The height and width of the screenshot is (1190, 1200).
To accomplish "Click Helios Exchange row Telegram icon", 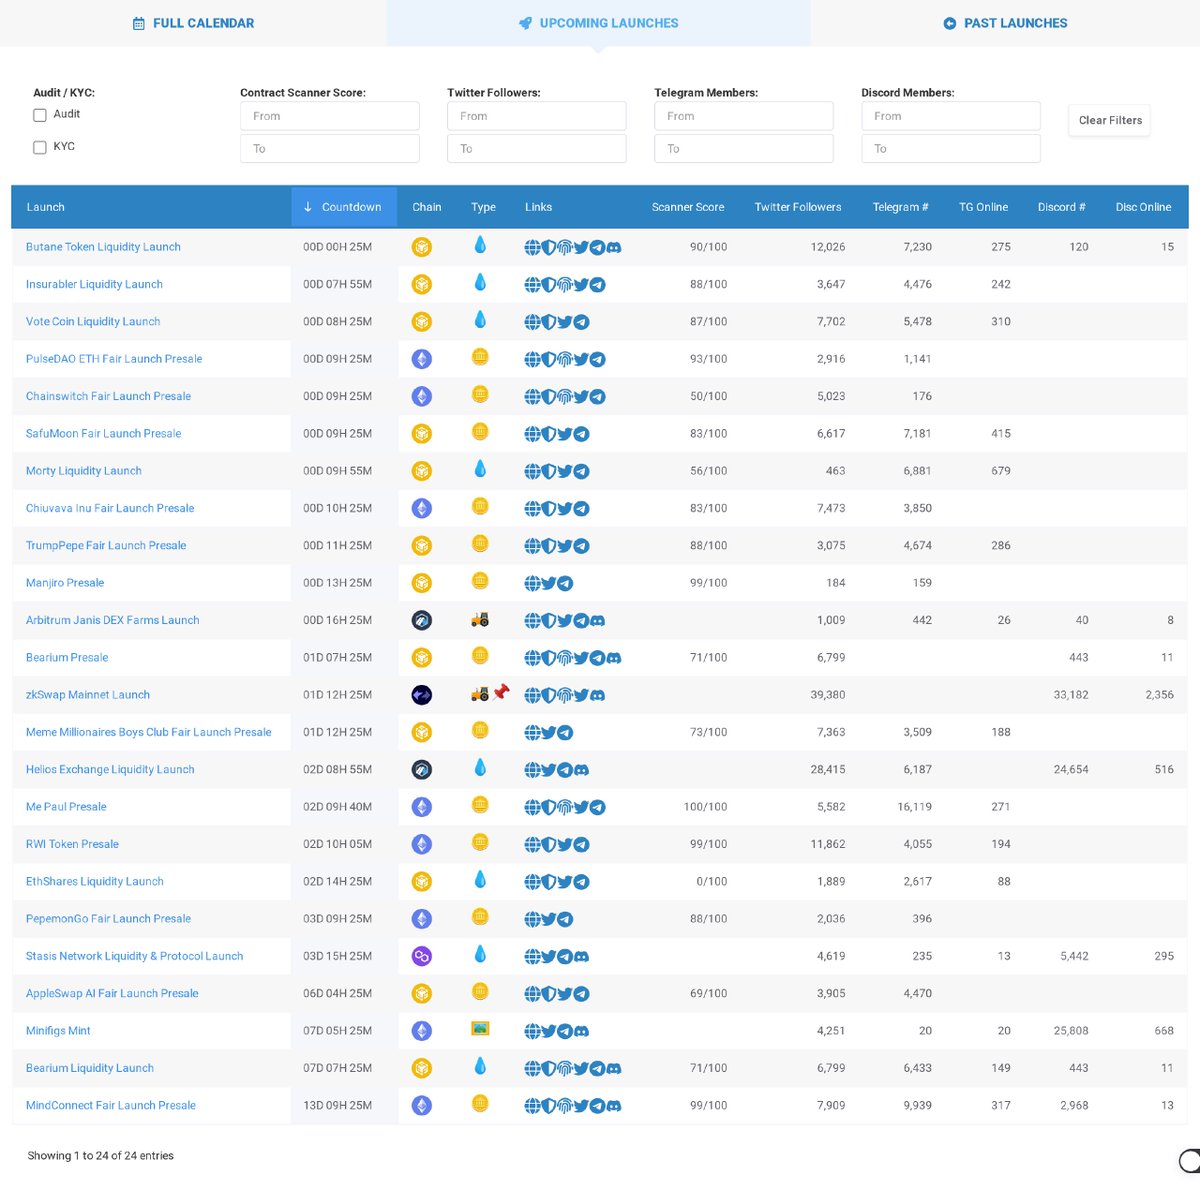I will point(564,770).
